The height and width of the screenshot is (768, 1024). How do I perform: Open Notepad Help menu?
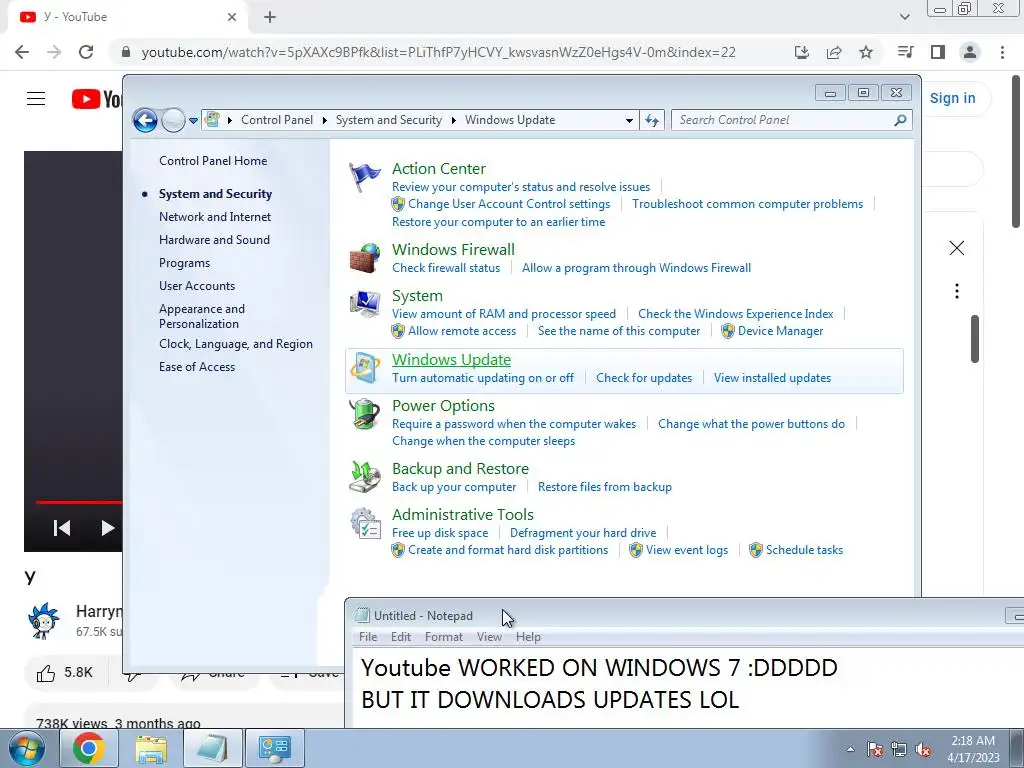pyautogui.click(x=528, y=637)
